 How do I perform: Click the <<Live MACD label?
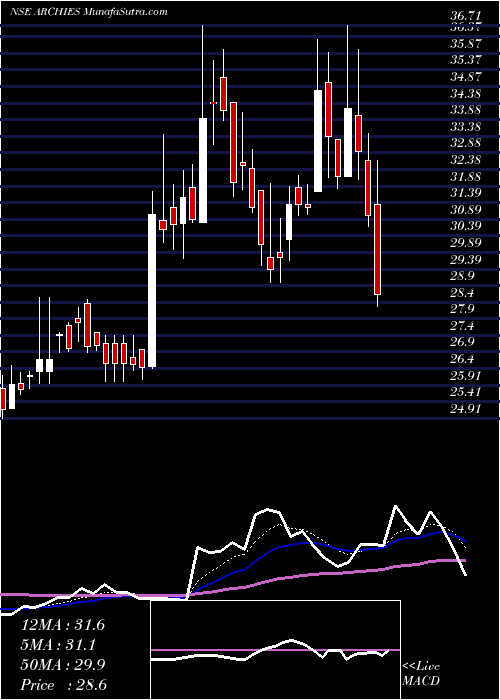tap(421, 674)
